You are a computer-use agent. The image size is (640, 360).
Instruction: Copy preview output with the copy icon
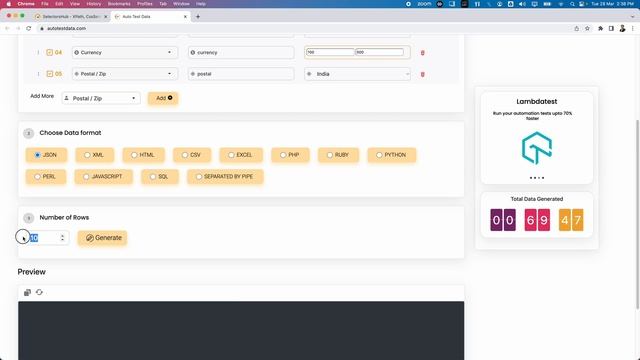[x=27, y=292]
